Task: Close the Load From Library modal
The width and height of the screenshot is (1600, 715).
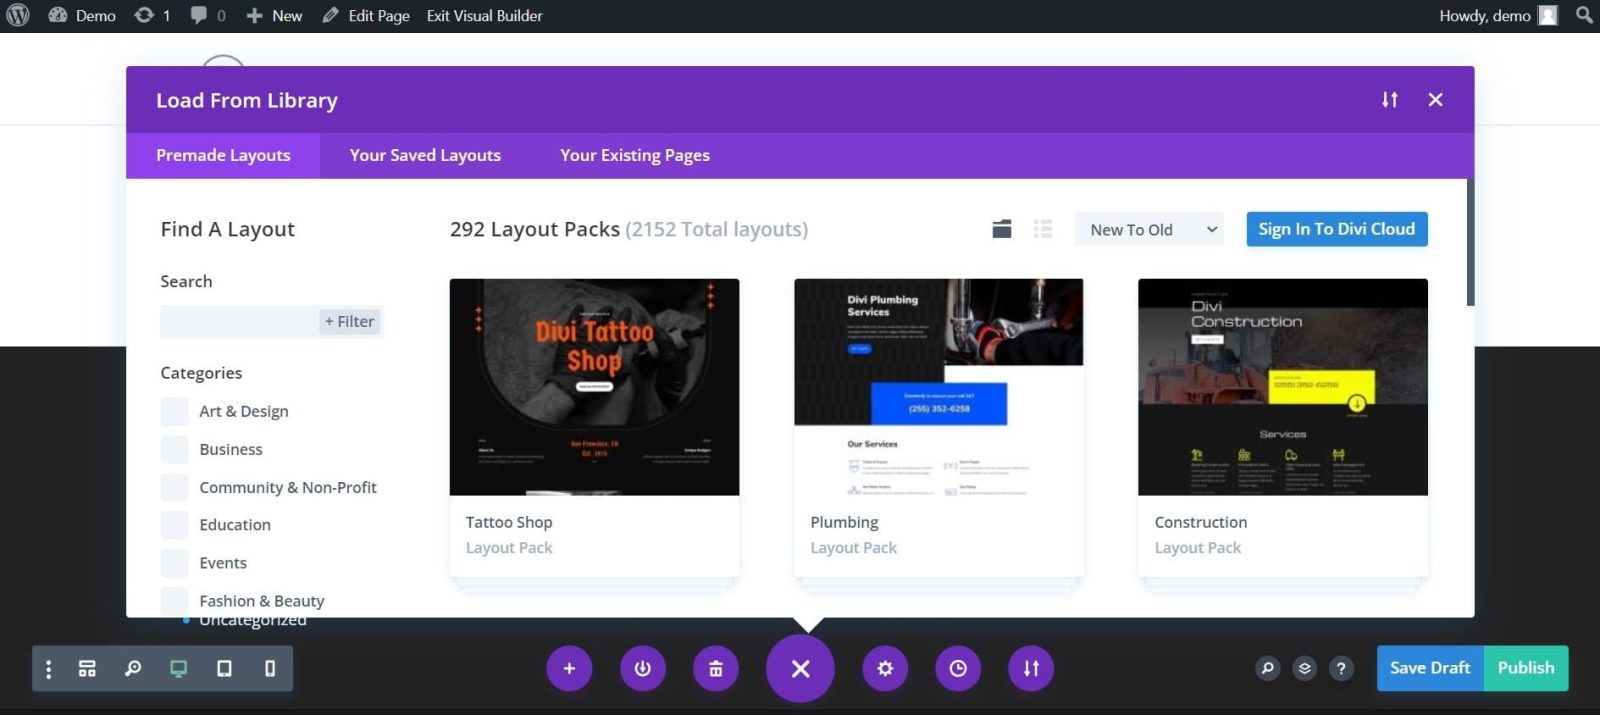Action: [x=1435, y=99]
